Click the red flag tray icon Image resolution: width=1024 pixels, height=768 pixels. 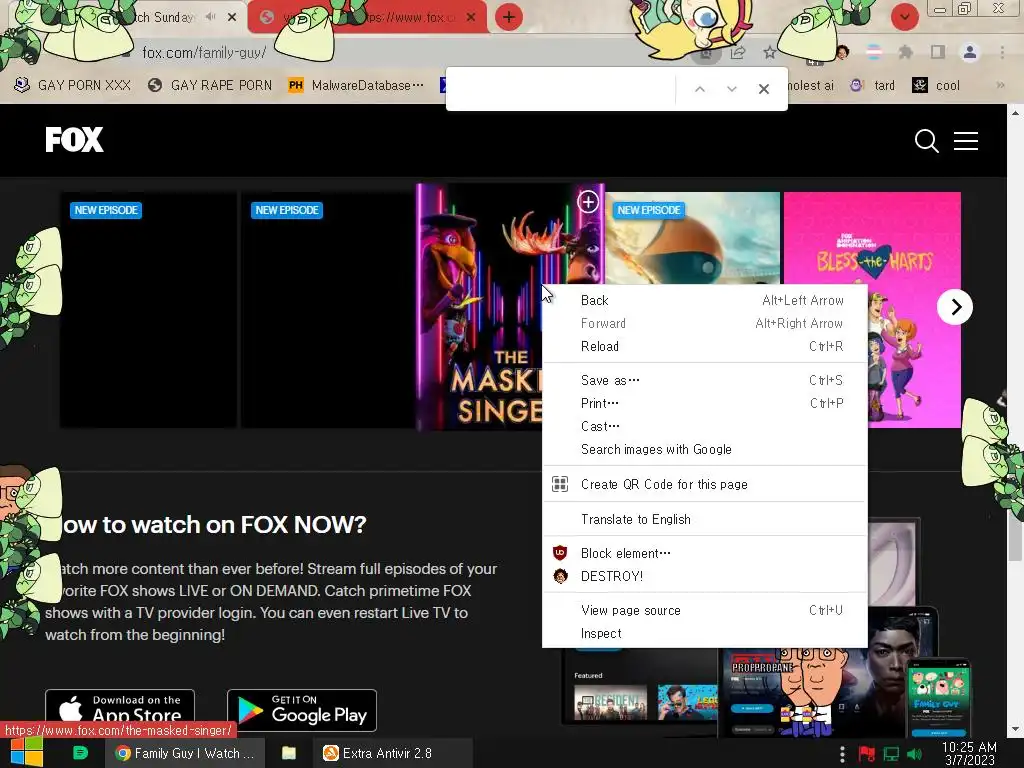[866, 754]
